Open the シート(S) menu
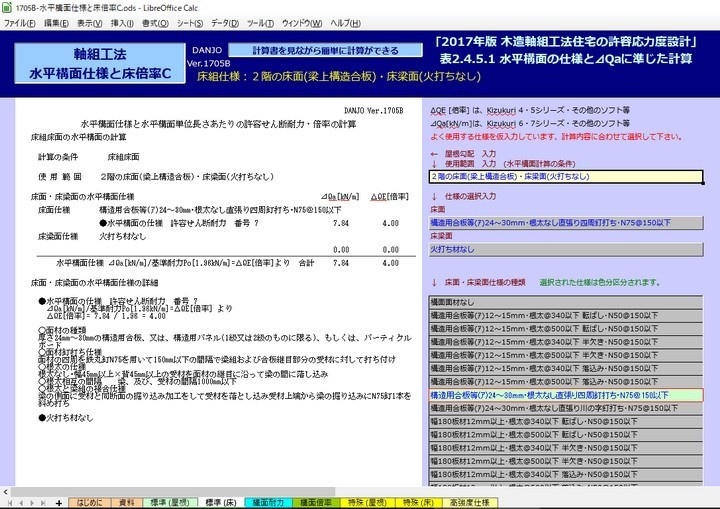This screenshot has width=720, height=509. pyautogui.click(x=190, y=23)
